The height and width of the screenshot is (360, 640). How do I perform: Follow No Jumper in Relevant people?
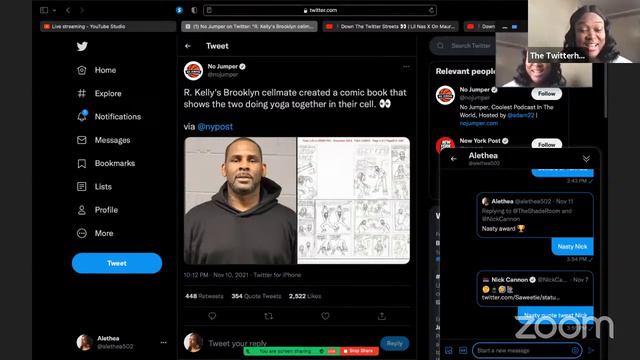[547, 94]
